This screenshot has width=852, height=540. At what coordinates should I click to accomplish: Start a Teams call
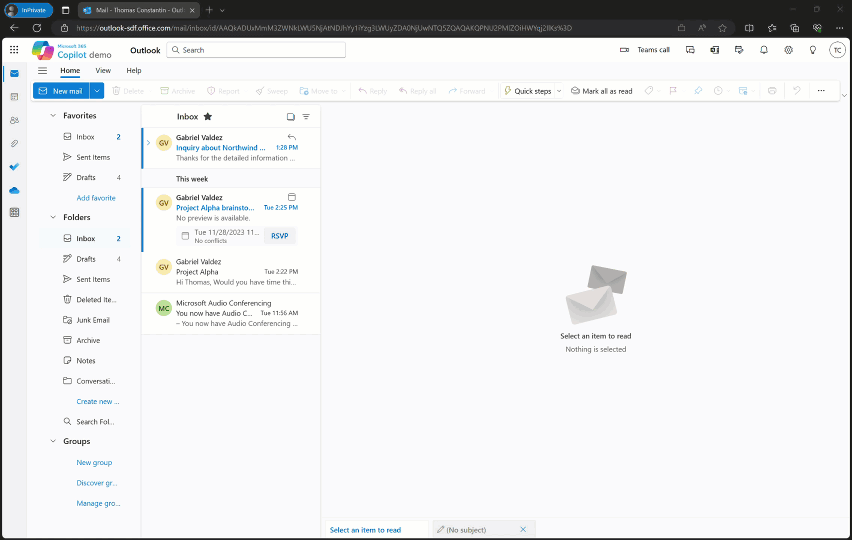(x=645, y=50)
